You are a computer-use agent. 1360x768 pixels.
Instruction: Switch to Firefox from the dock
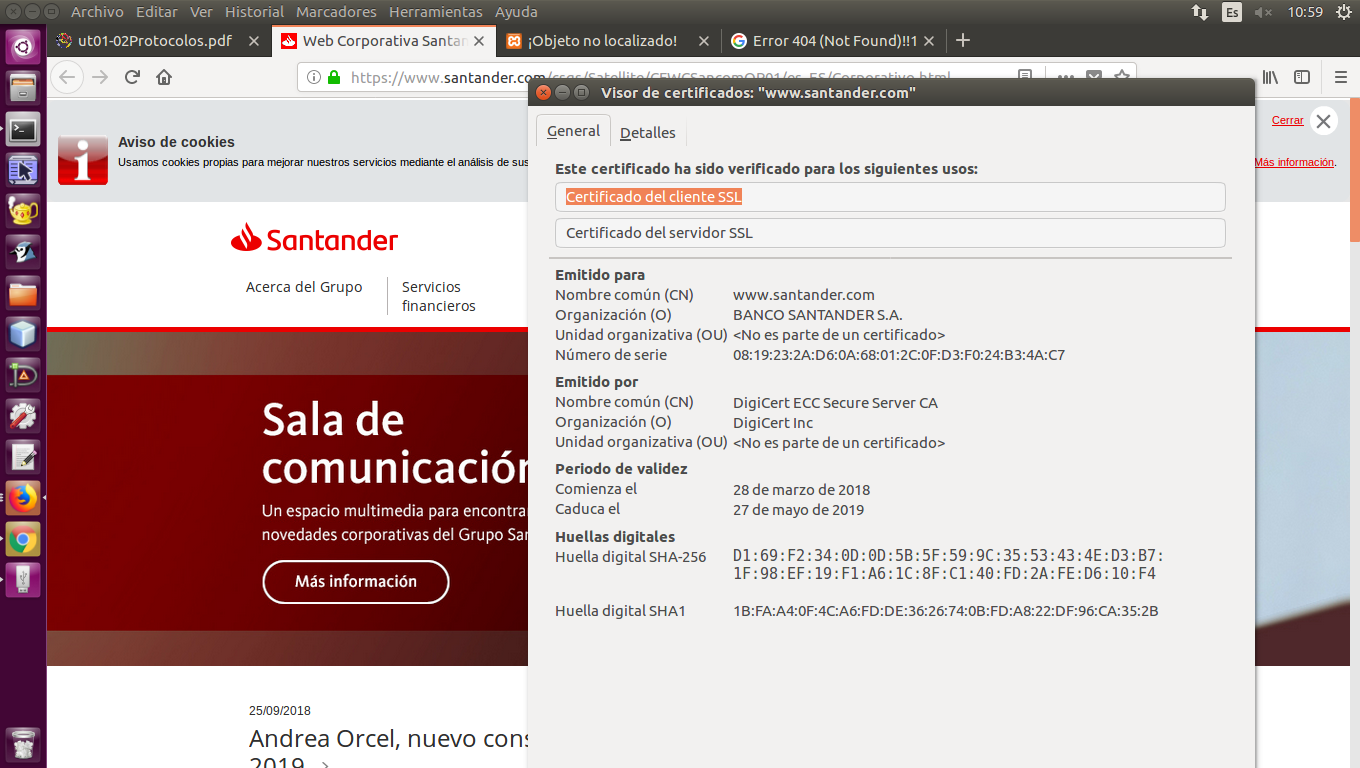(x=23, y=498)
